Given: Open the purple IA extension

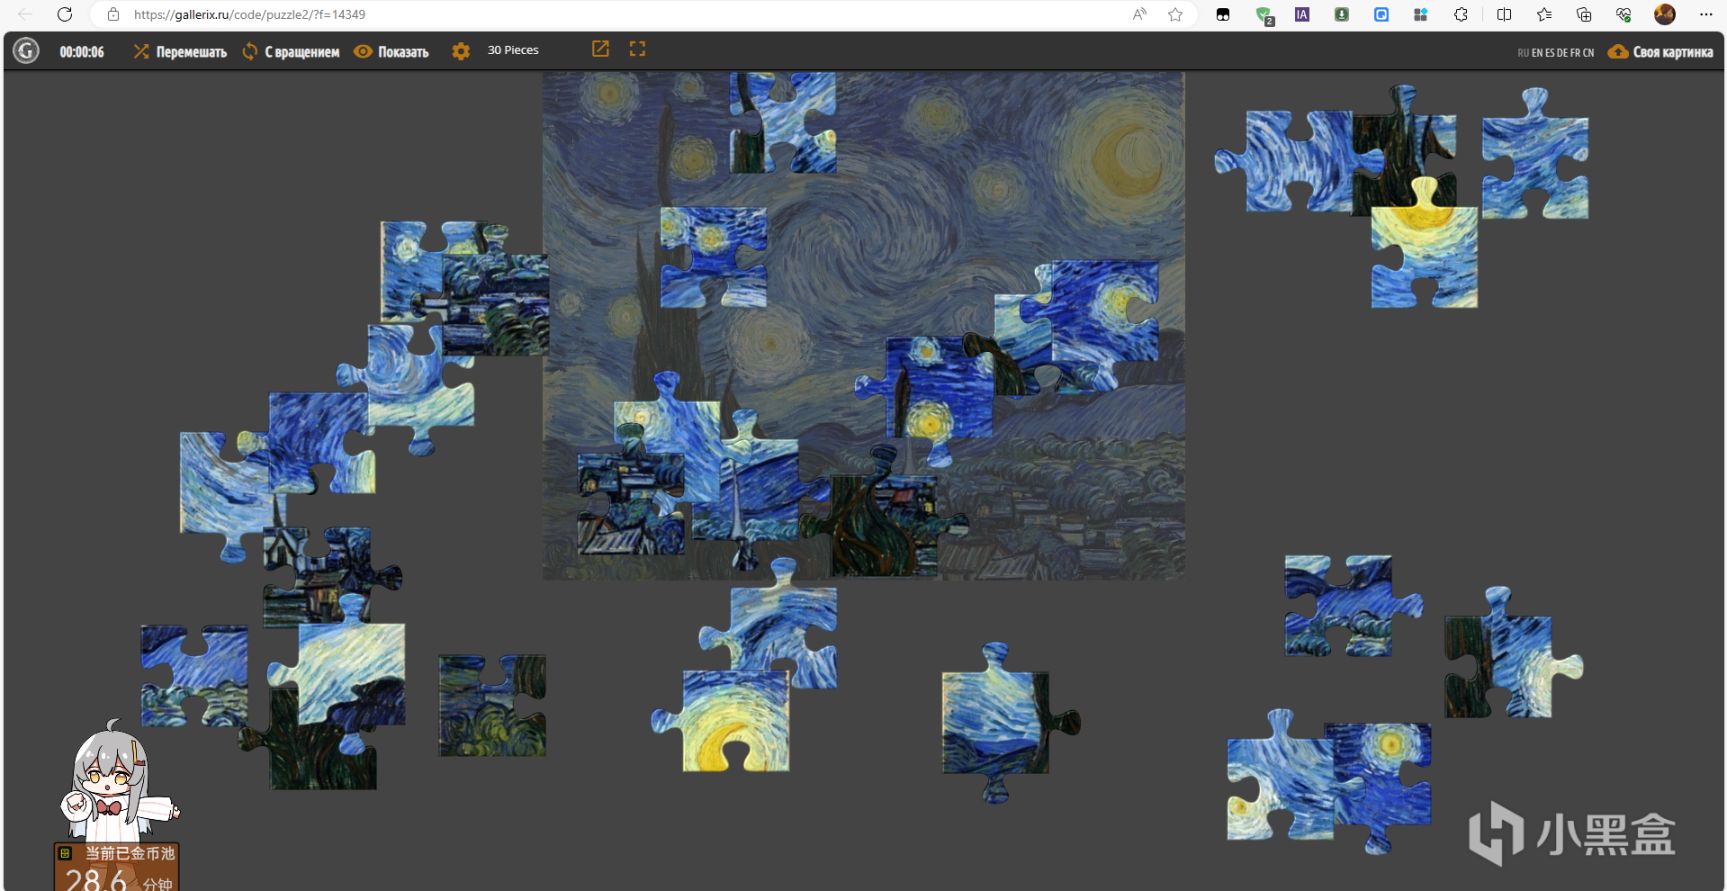Looking at the screenshot, I should coord(1302,14).
